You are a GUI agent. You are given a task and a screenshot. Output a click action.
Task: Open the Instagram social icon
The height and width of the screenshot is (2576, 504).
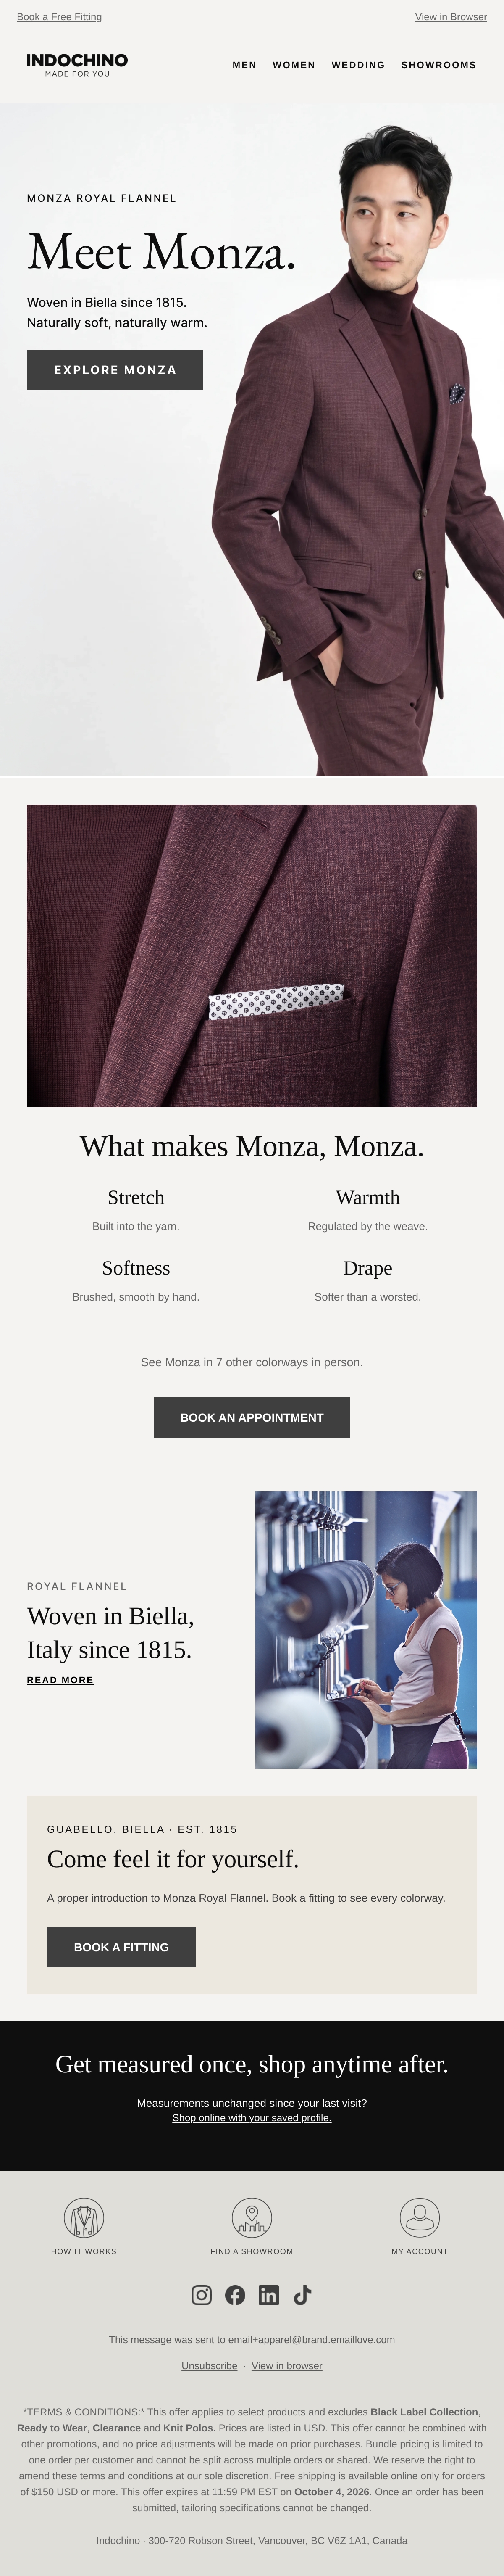point(201,2295)
